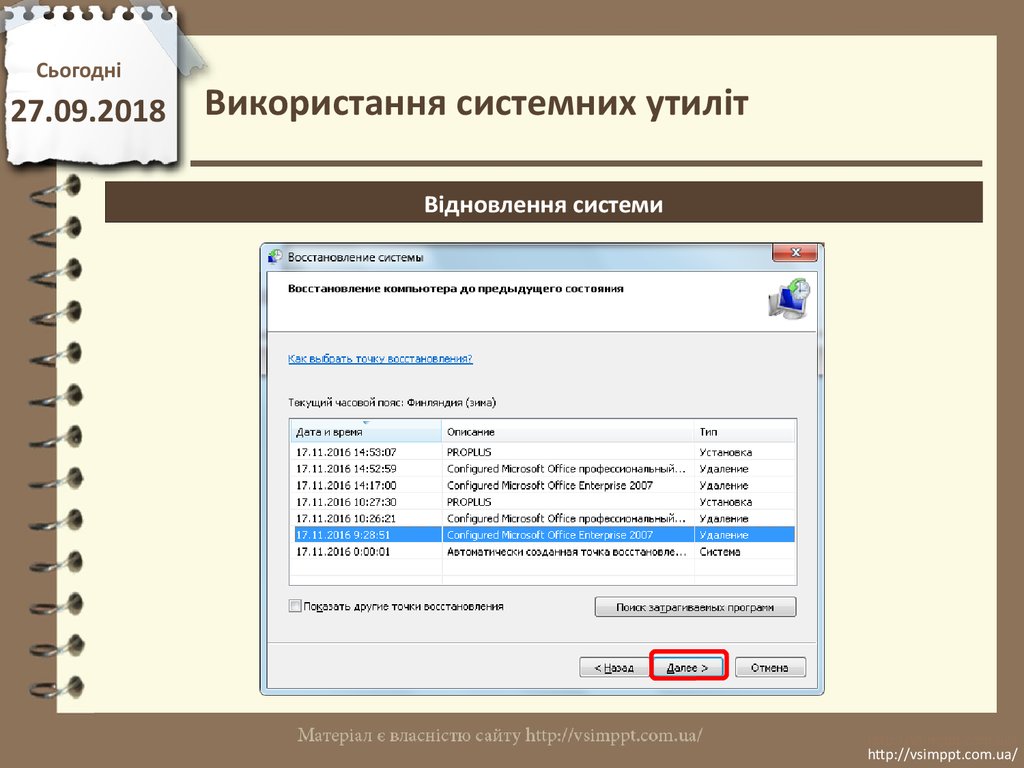The image size is (1024, 768).
Task: Close the Восстановление системы dialog
Action: pos(796,254)
